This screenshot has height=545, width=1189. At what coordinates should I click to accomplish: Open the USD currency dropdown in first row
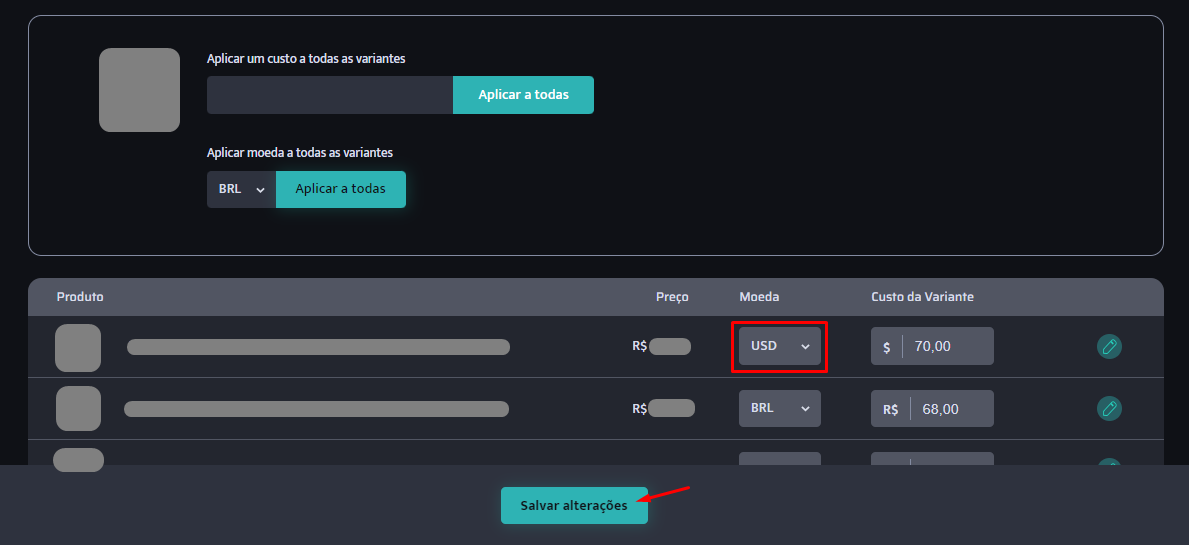[780, 346]
